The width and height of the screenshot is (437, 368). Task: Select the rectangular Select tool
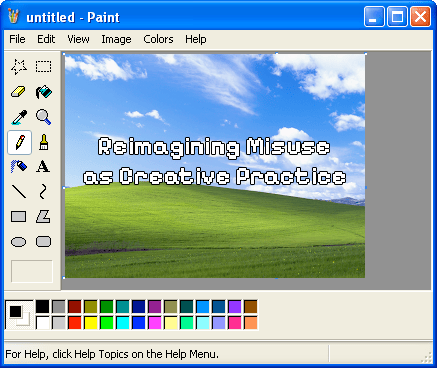[44, 67]
